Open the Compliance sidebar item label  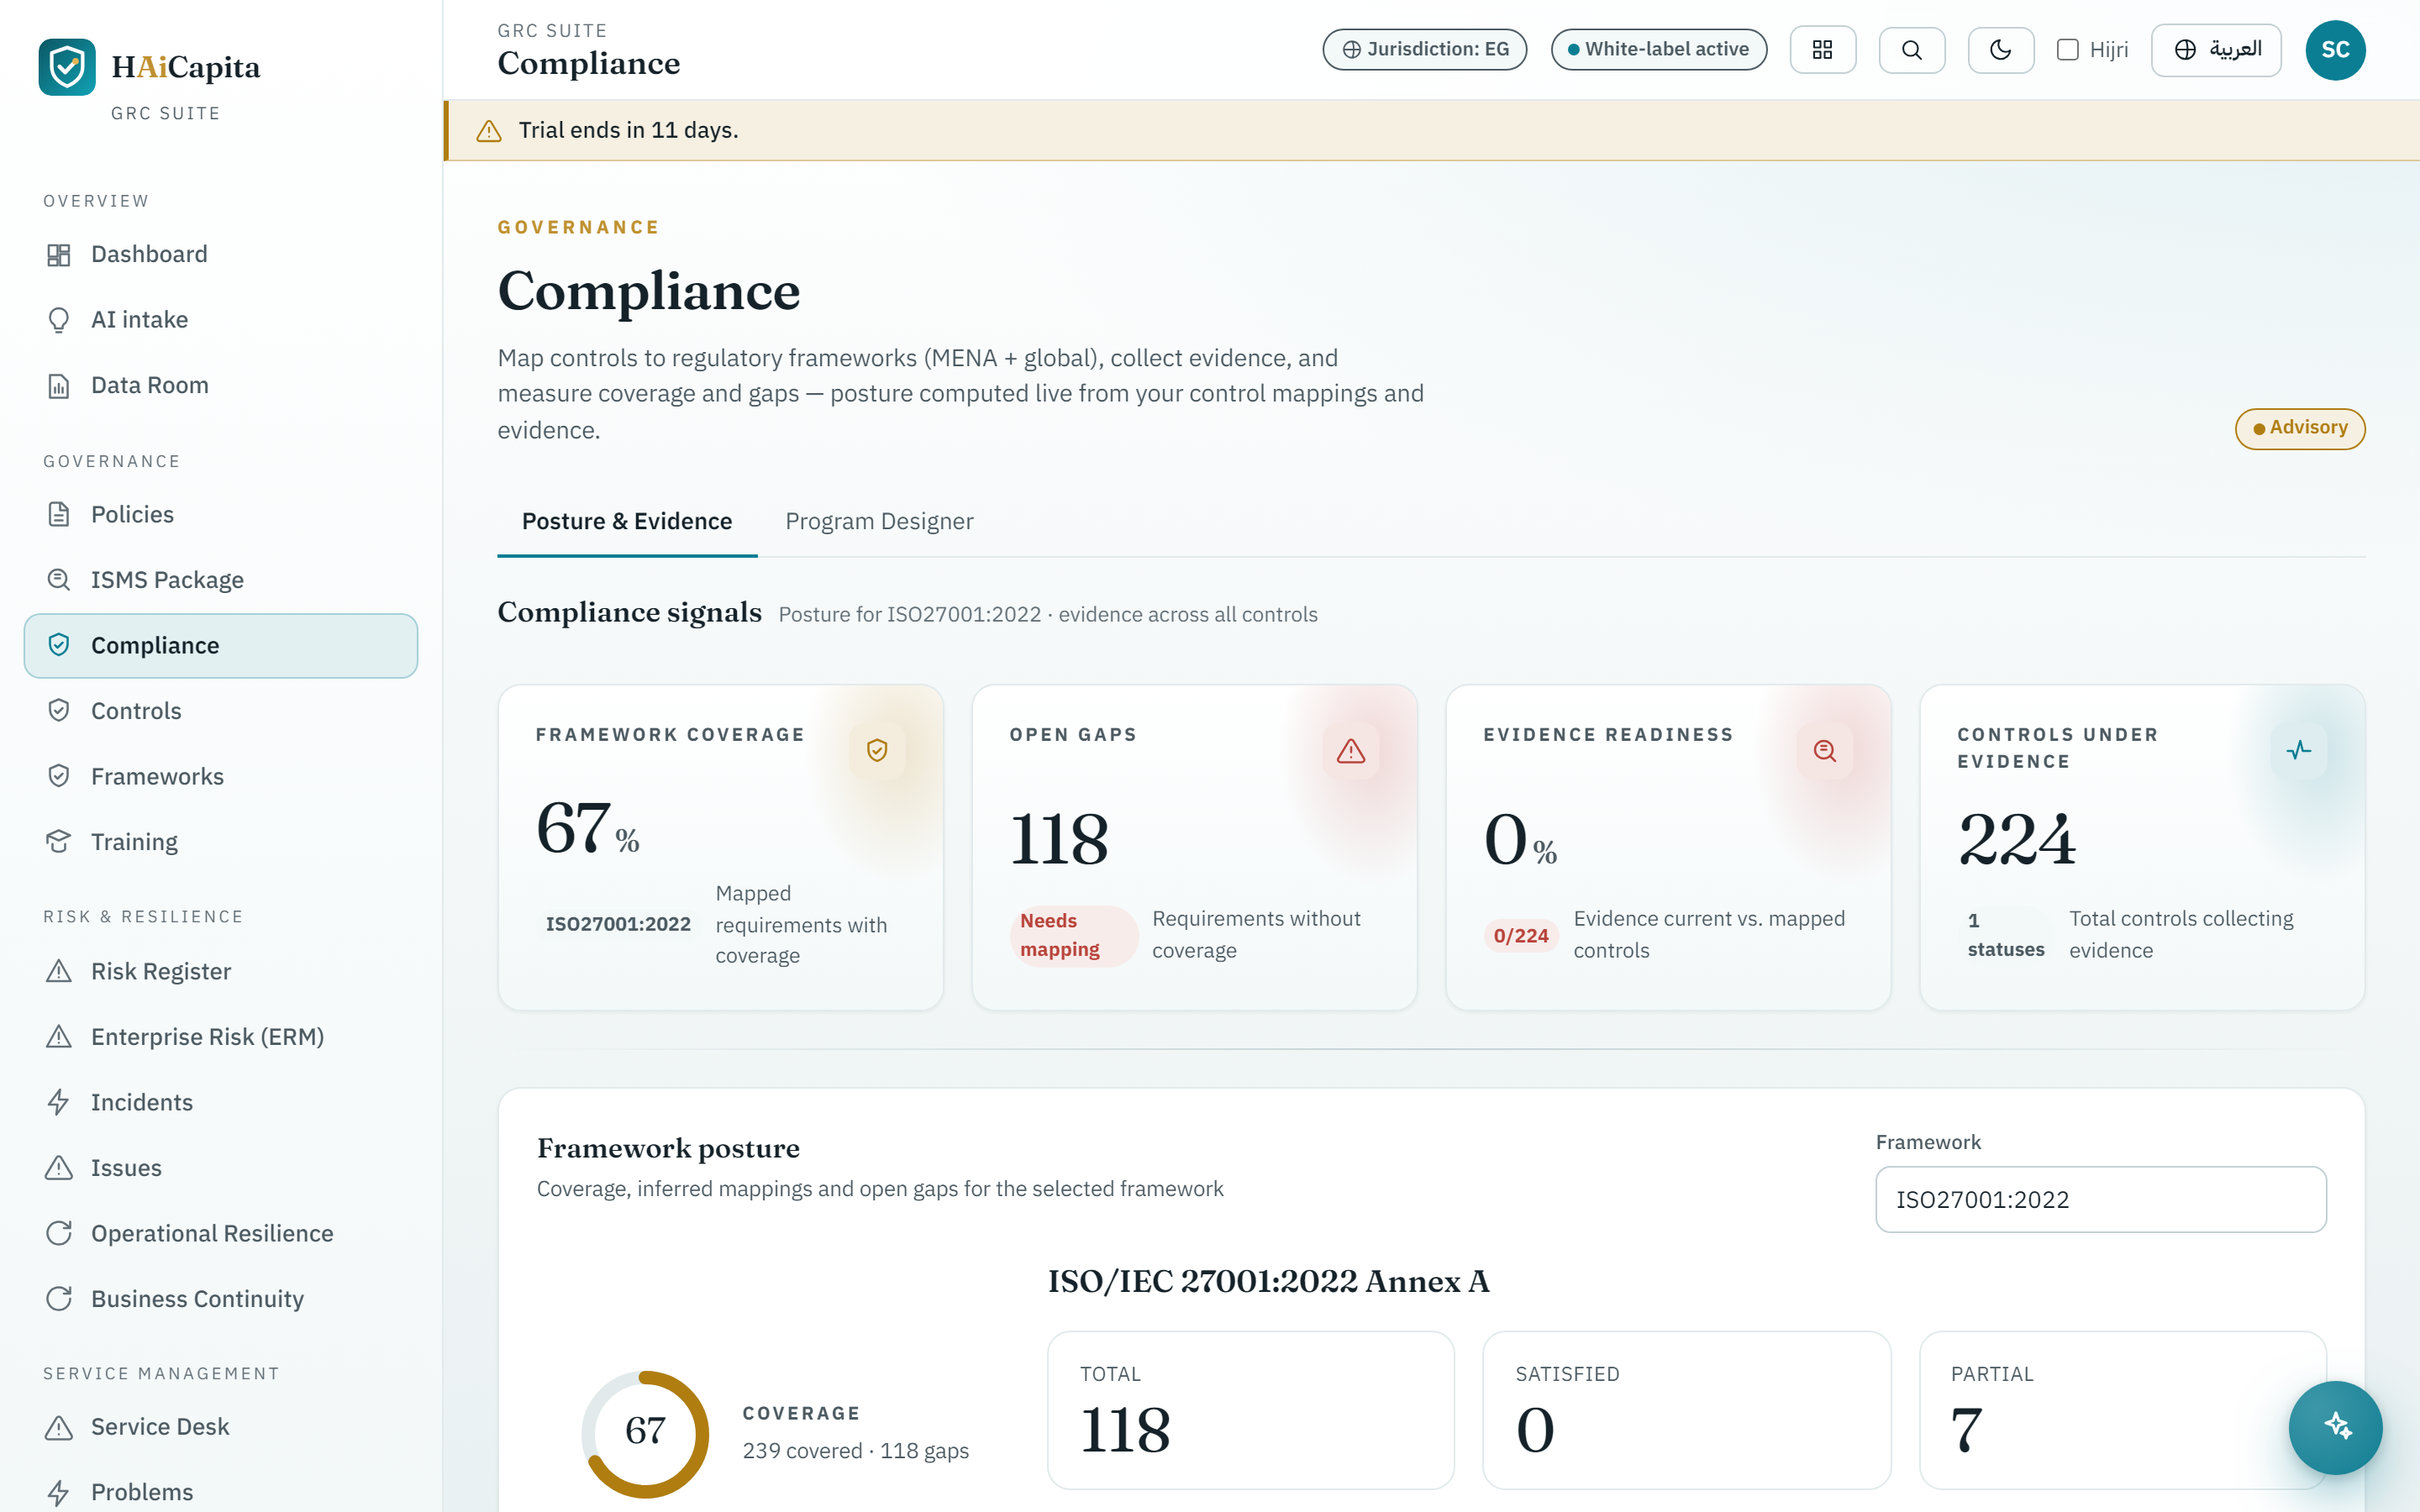tap(155, 646)
